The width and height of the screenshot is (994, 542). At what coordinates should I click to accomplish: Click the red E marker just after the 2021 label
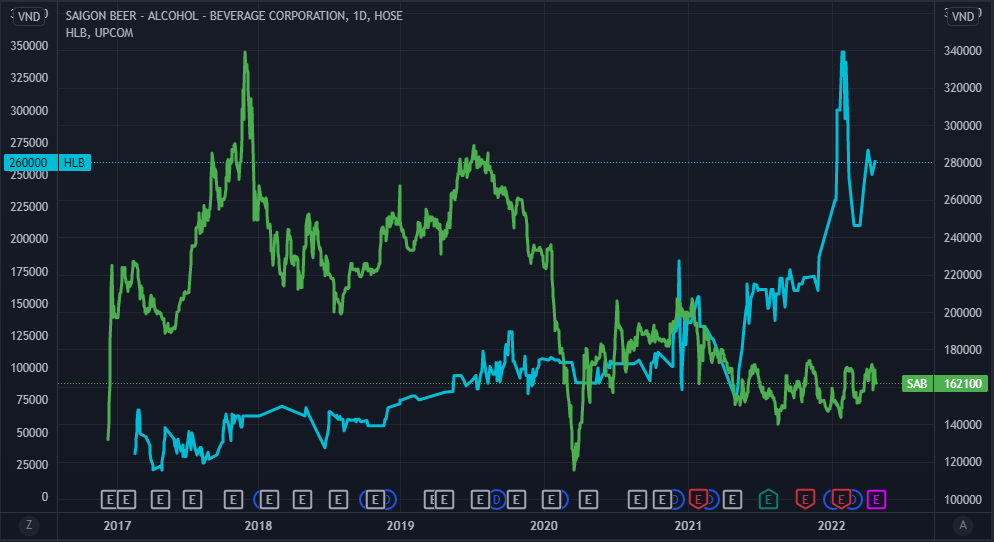pyautogui.click(x=698, y=500)
